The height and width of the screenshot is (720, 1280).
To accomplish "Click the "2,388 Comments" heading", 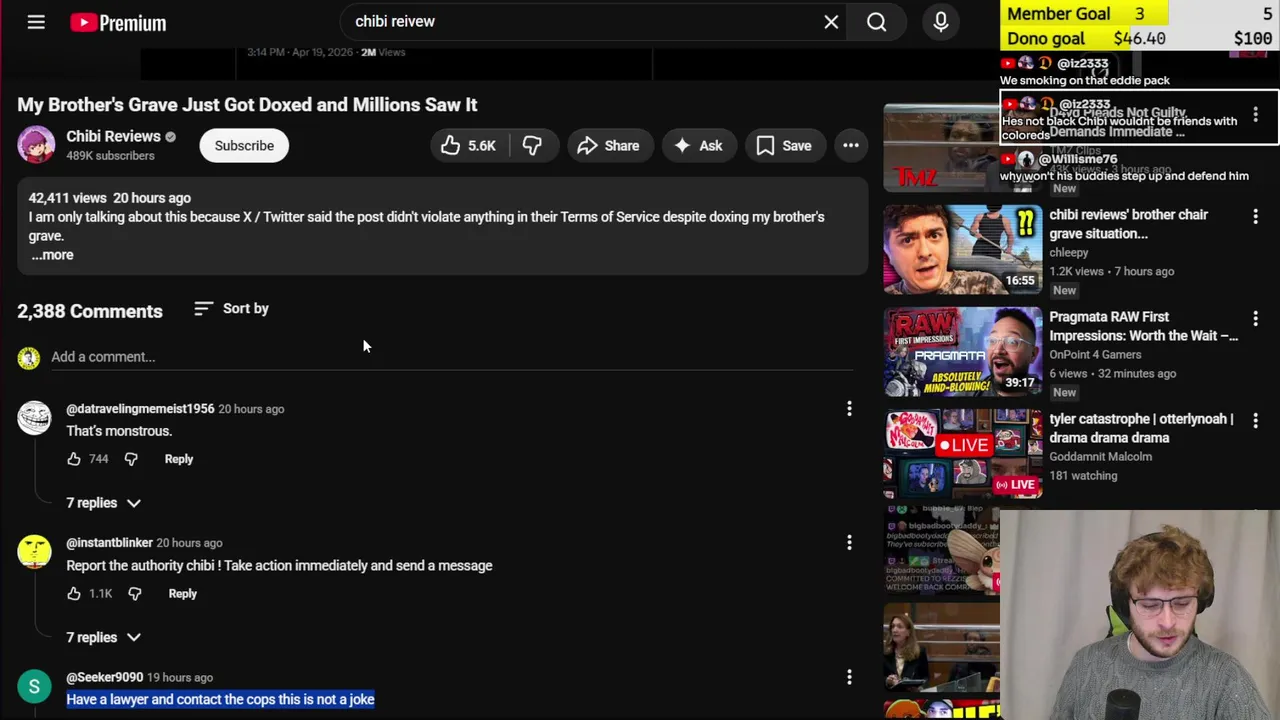I will pos(90,311).
